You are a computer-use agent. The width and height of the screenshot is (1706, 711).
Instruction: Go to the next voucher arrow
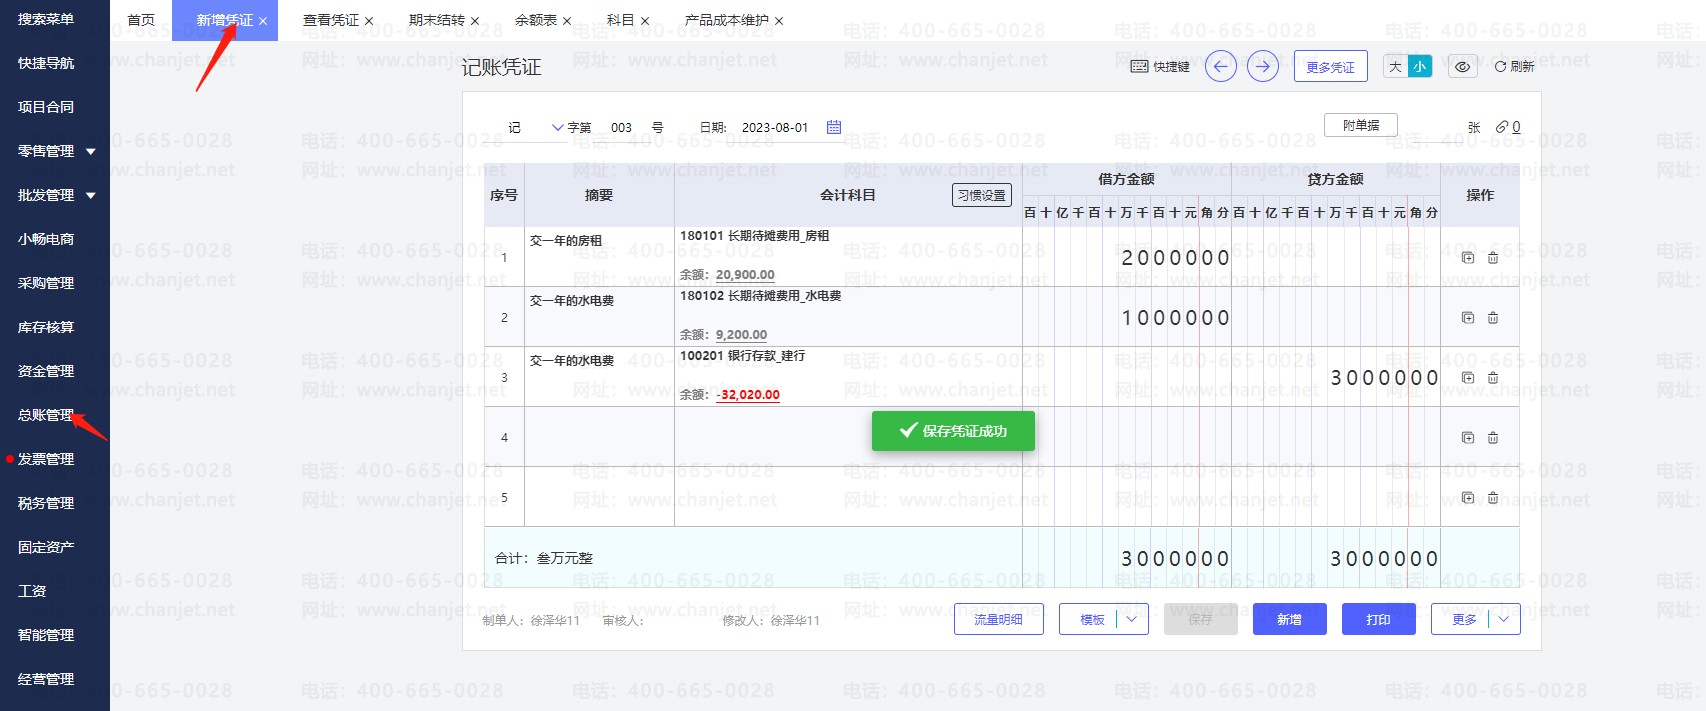pyautogui.click(x=1263, y=67)
